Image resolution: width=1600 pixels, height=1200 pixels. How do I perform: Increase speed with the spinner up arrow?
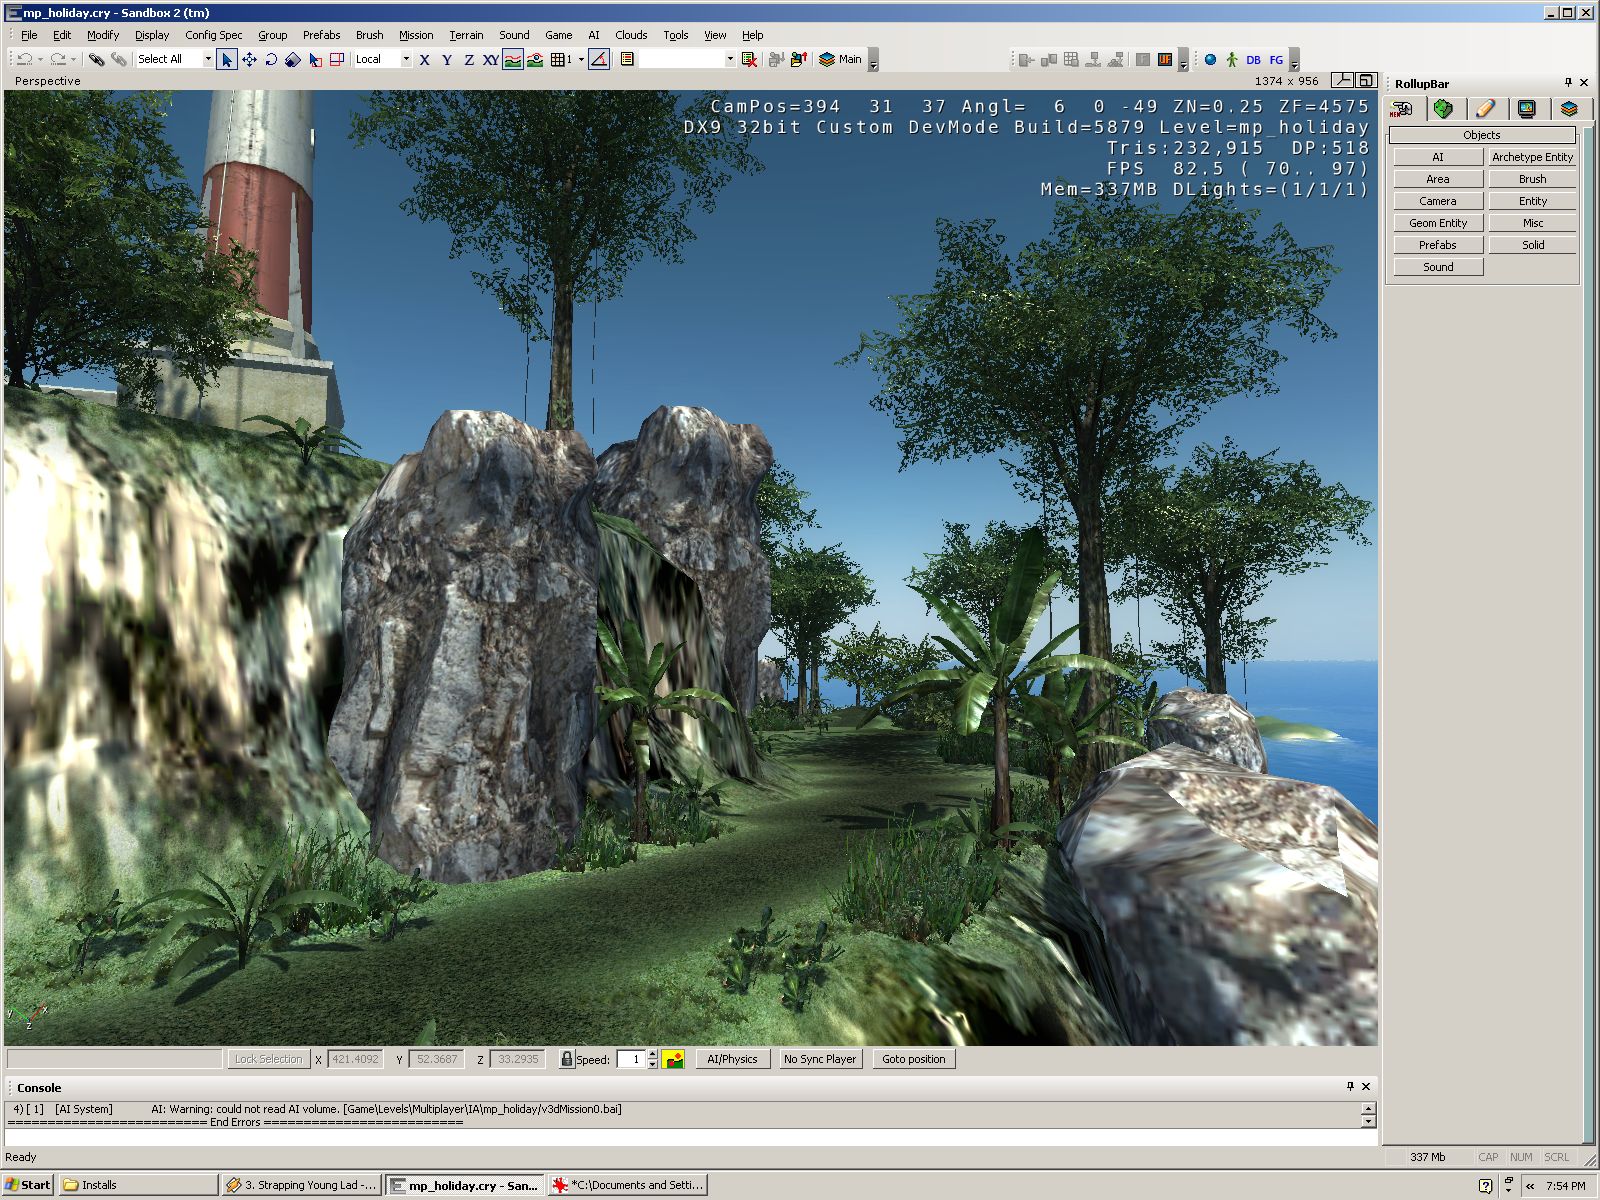coord(652,1054)
